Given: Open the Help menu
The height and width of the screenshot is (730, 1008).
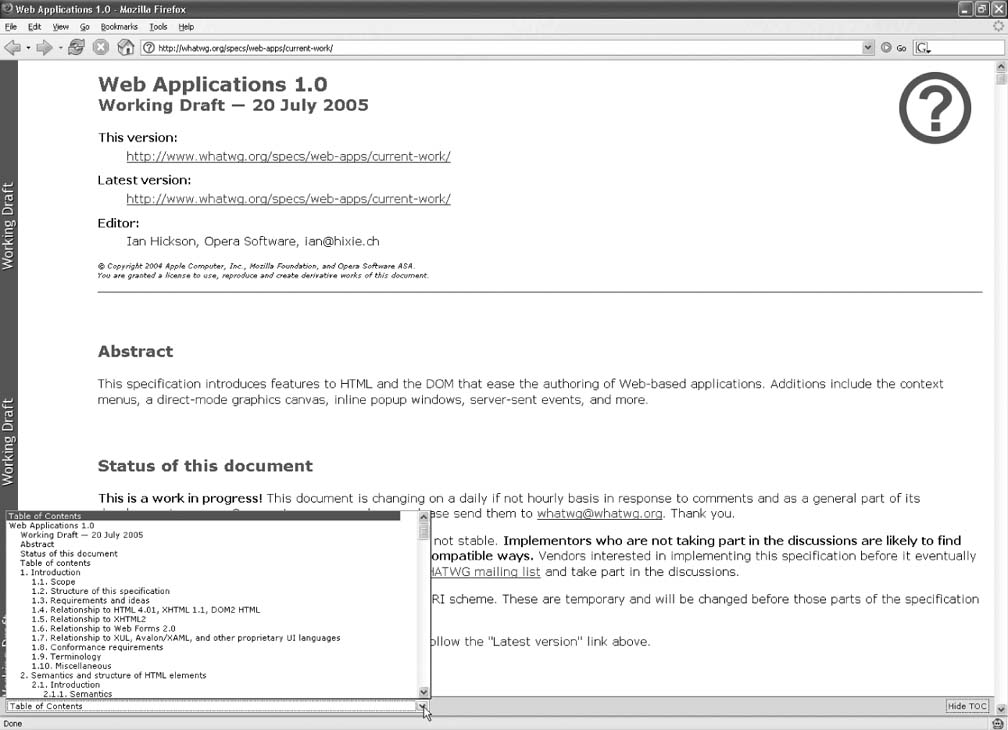Looking at the screenshot, I should tap(186, 27).
